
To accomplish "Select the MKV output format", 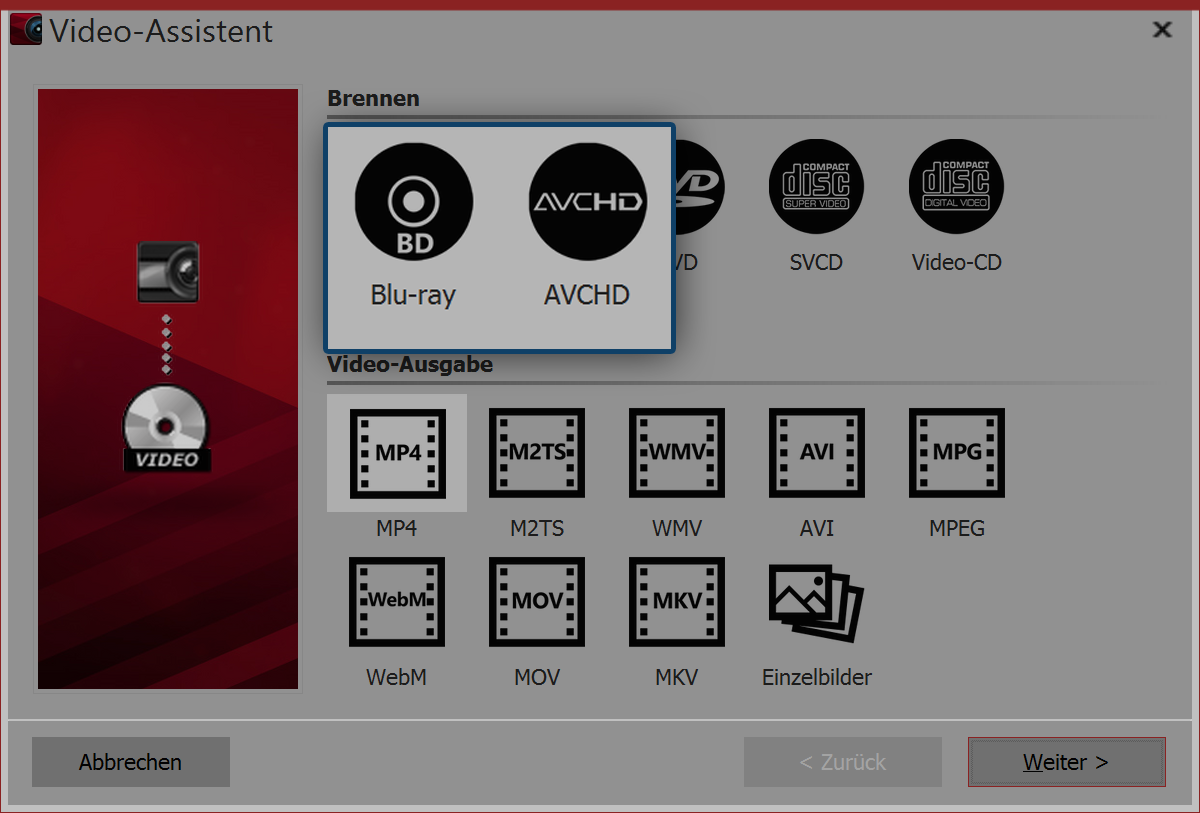I will pyautogui.click(x=676, y=602).
